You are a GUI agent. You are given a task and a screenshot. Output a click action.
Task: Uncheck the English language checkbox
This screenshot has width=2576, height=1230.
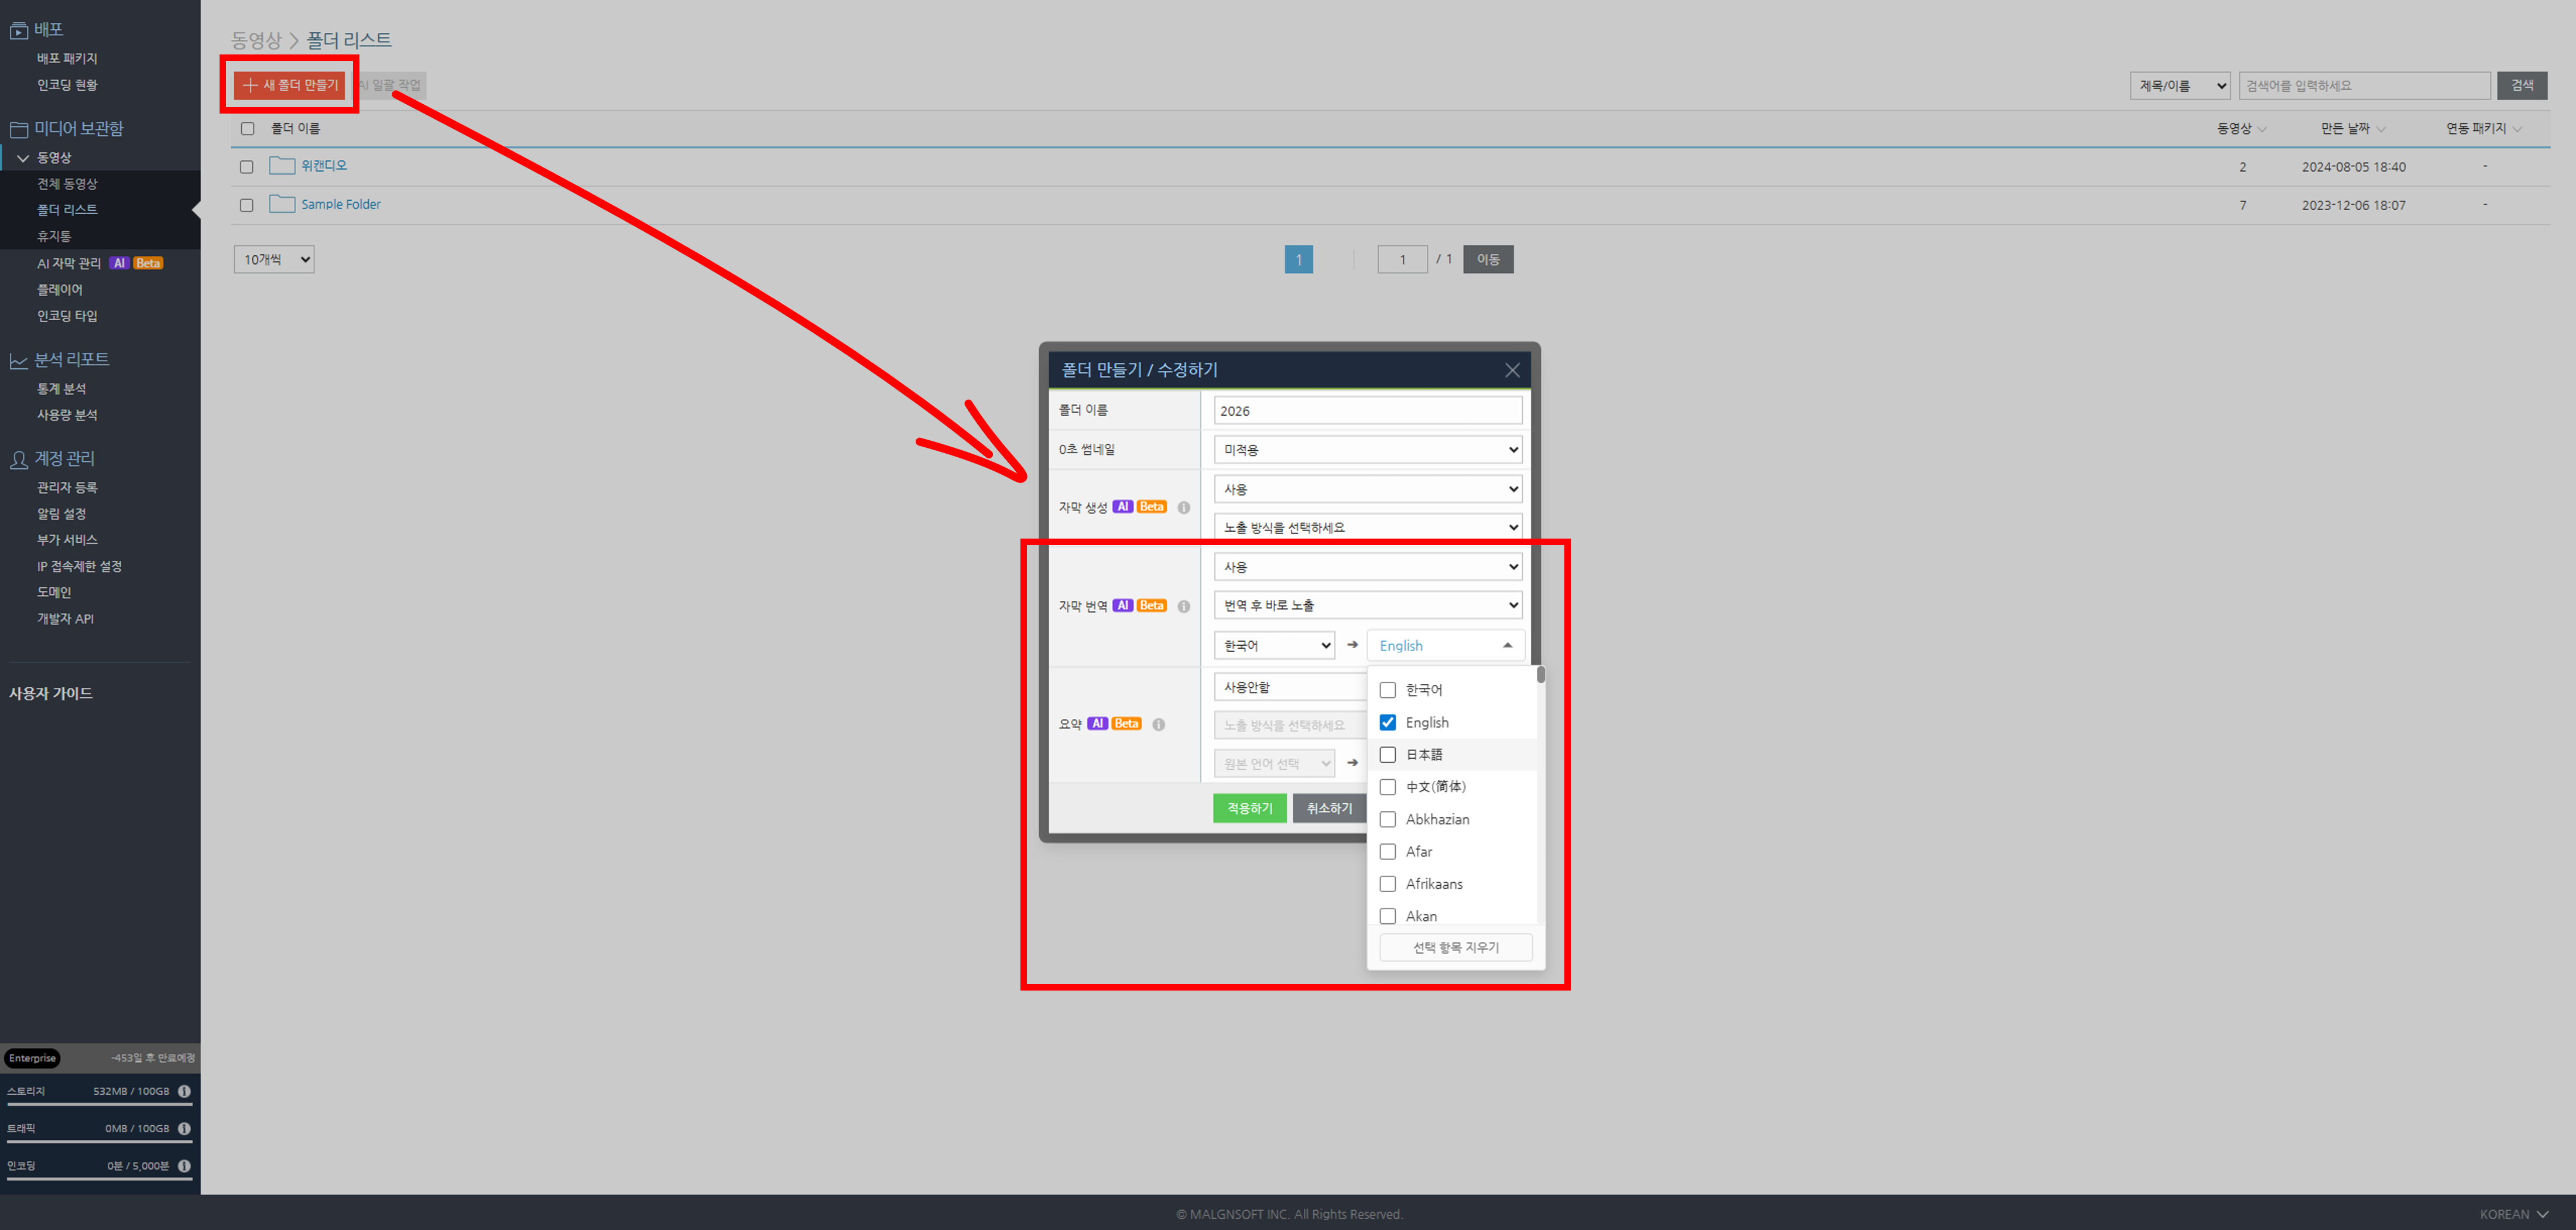[x=1388, y=723]
